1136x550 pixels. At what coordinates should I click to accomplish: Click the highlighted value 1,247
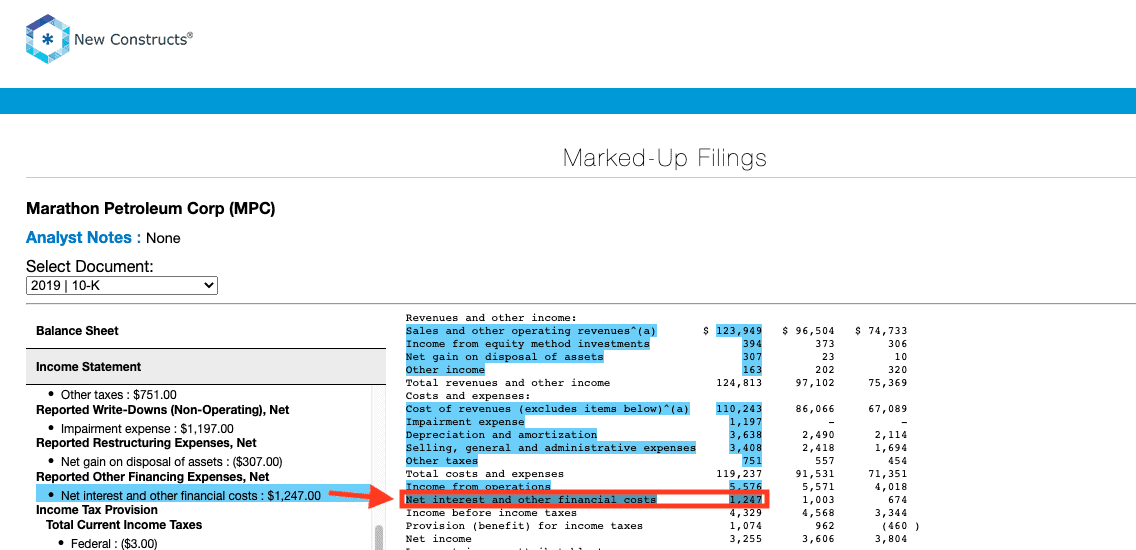745,500
